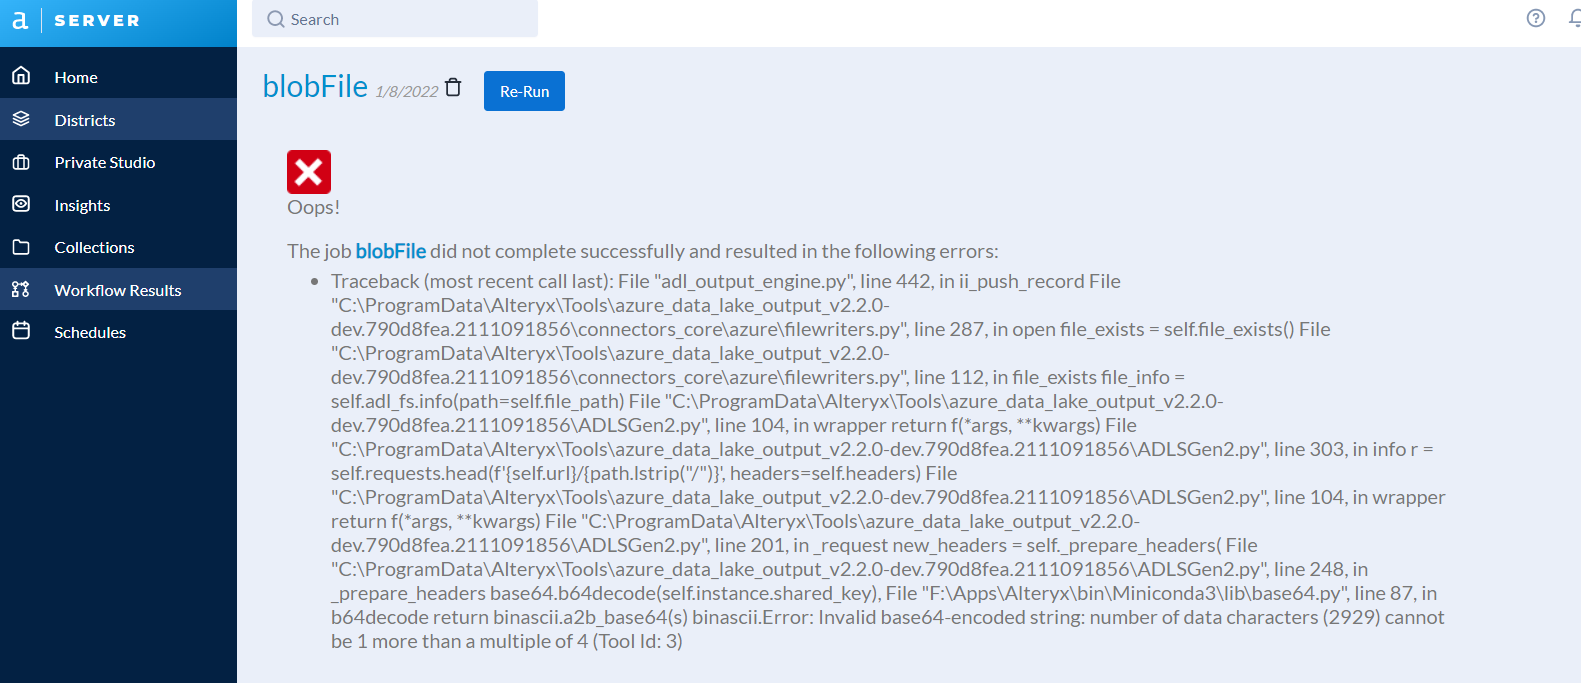Click the Alteryx logo in the header
This screenshot has height=683, width=1581.
[20, 19]
